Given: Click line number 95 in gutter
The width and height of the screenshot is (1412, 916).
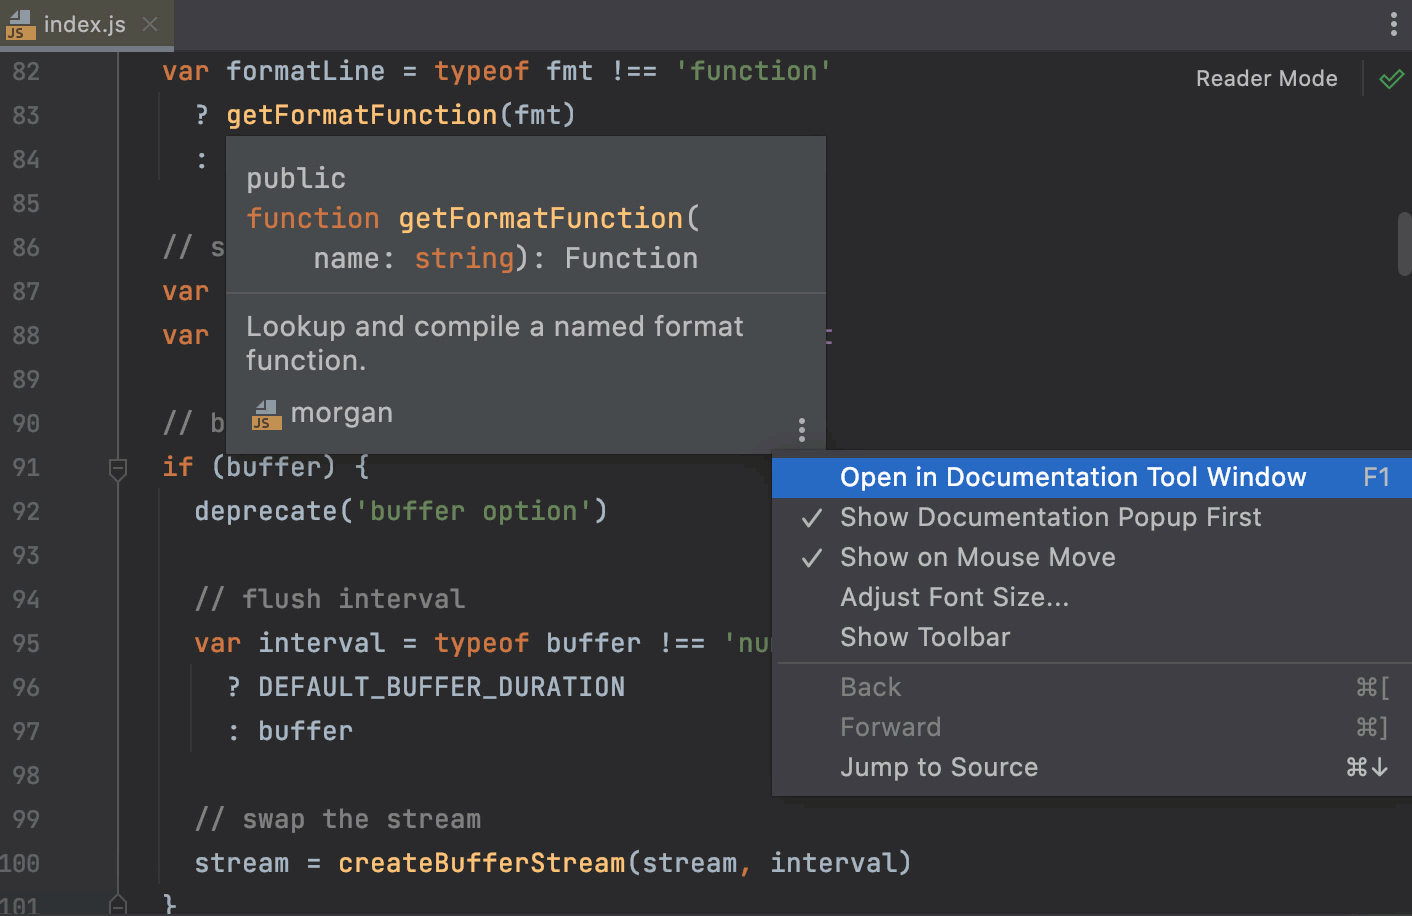Looking at the screenshot, I should (x=26, y=644).
